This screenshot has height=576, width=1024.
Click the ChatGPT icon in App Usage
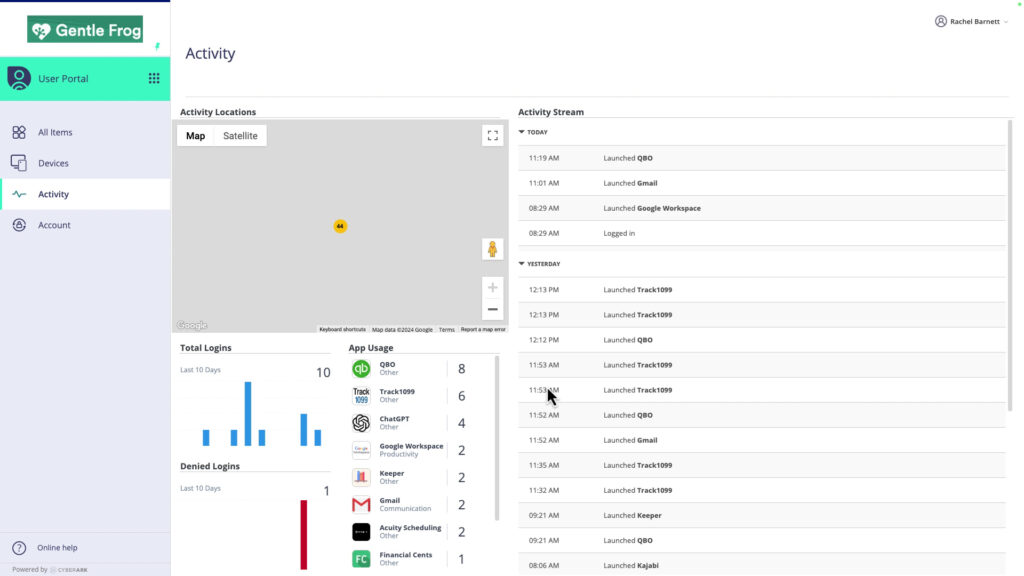[361, 422]
